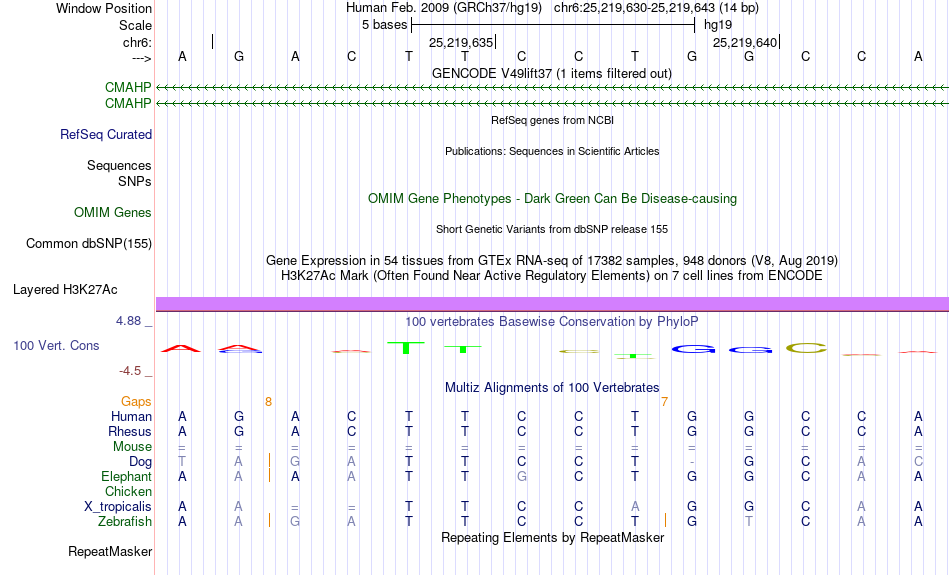950x575 pixels.
Task: Open the Sequences track label
Action: click(x=119, y=165)
